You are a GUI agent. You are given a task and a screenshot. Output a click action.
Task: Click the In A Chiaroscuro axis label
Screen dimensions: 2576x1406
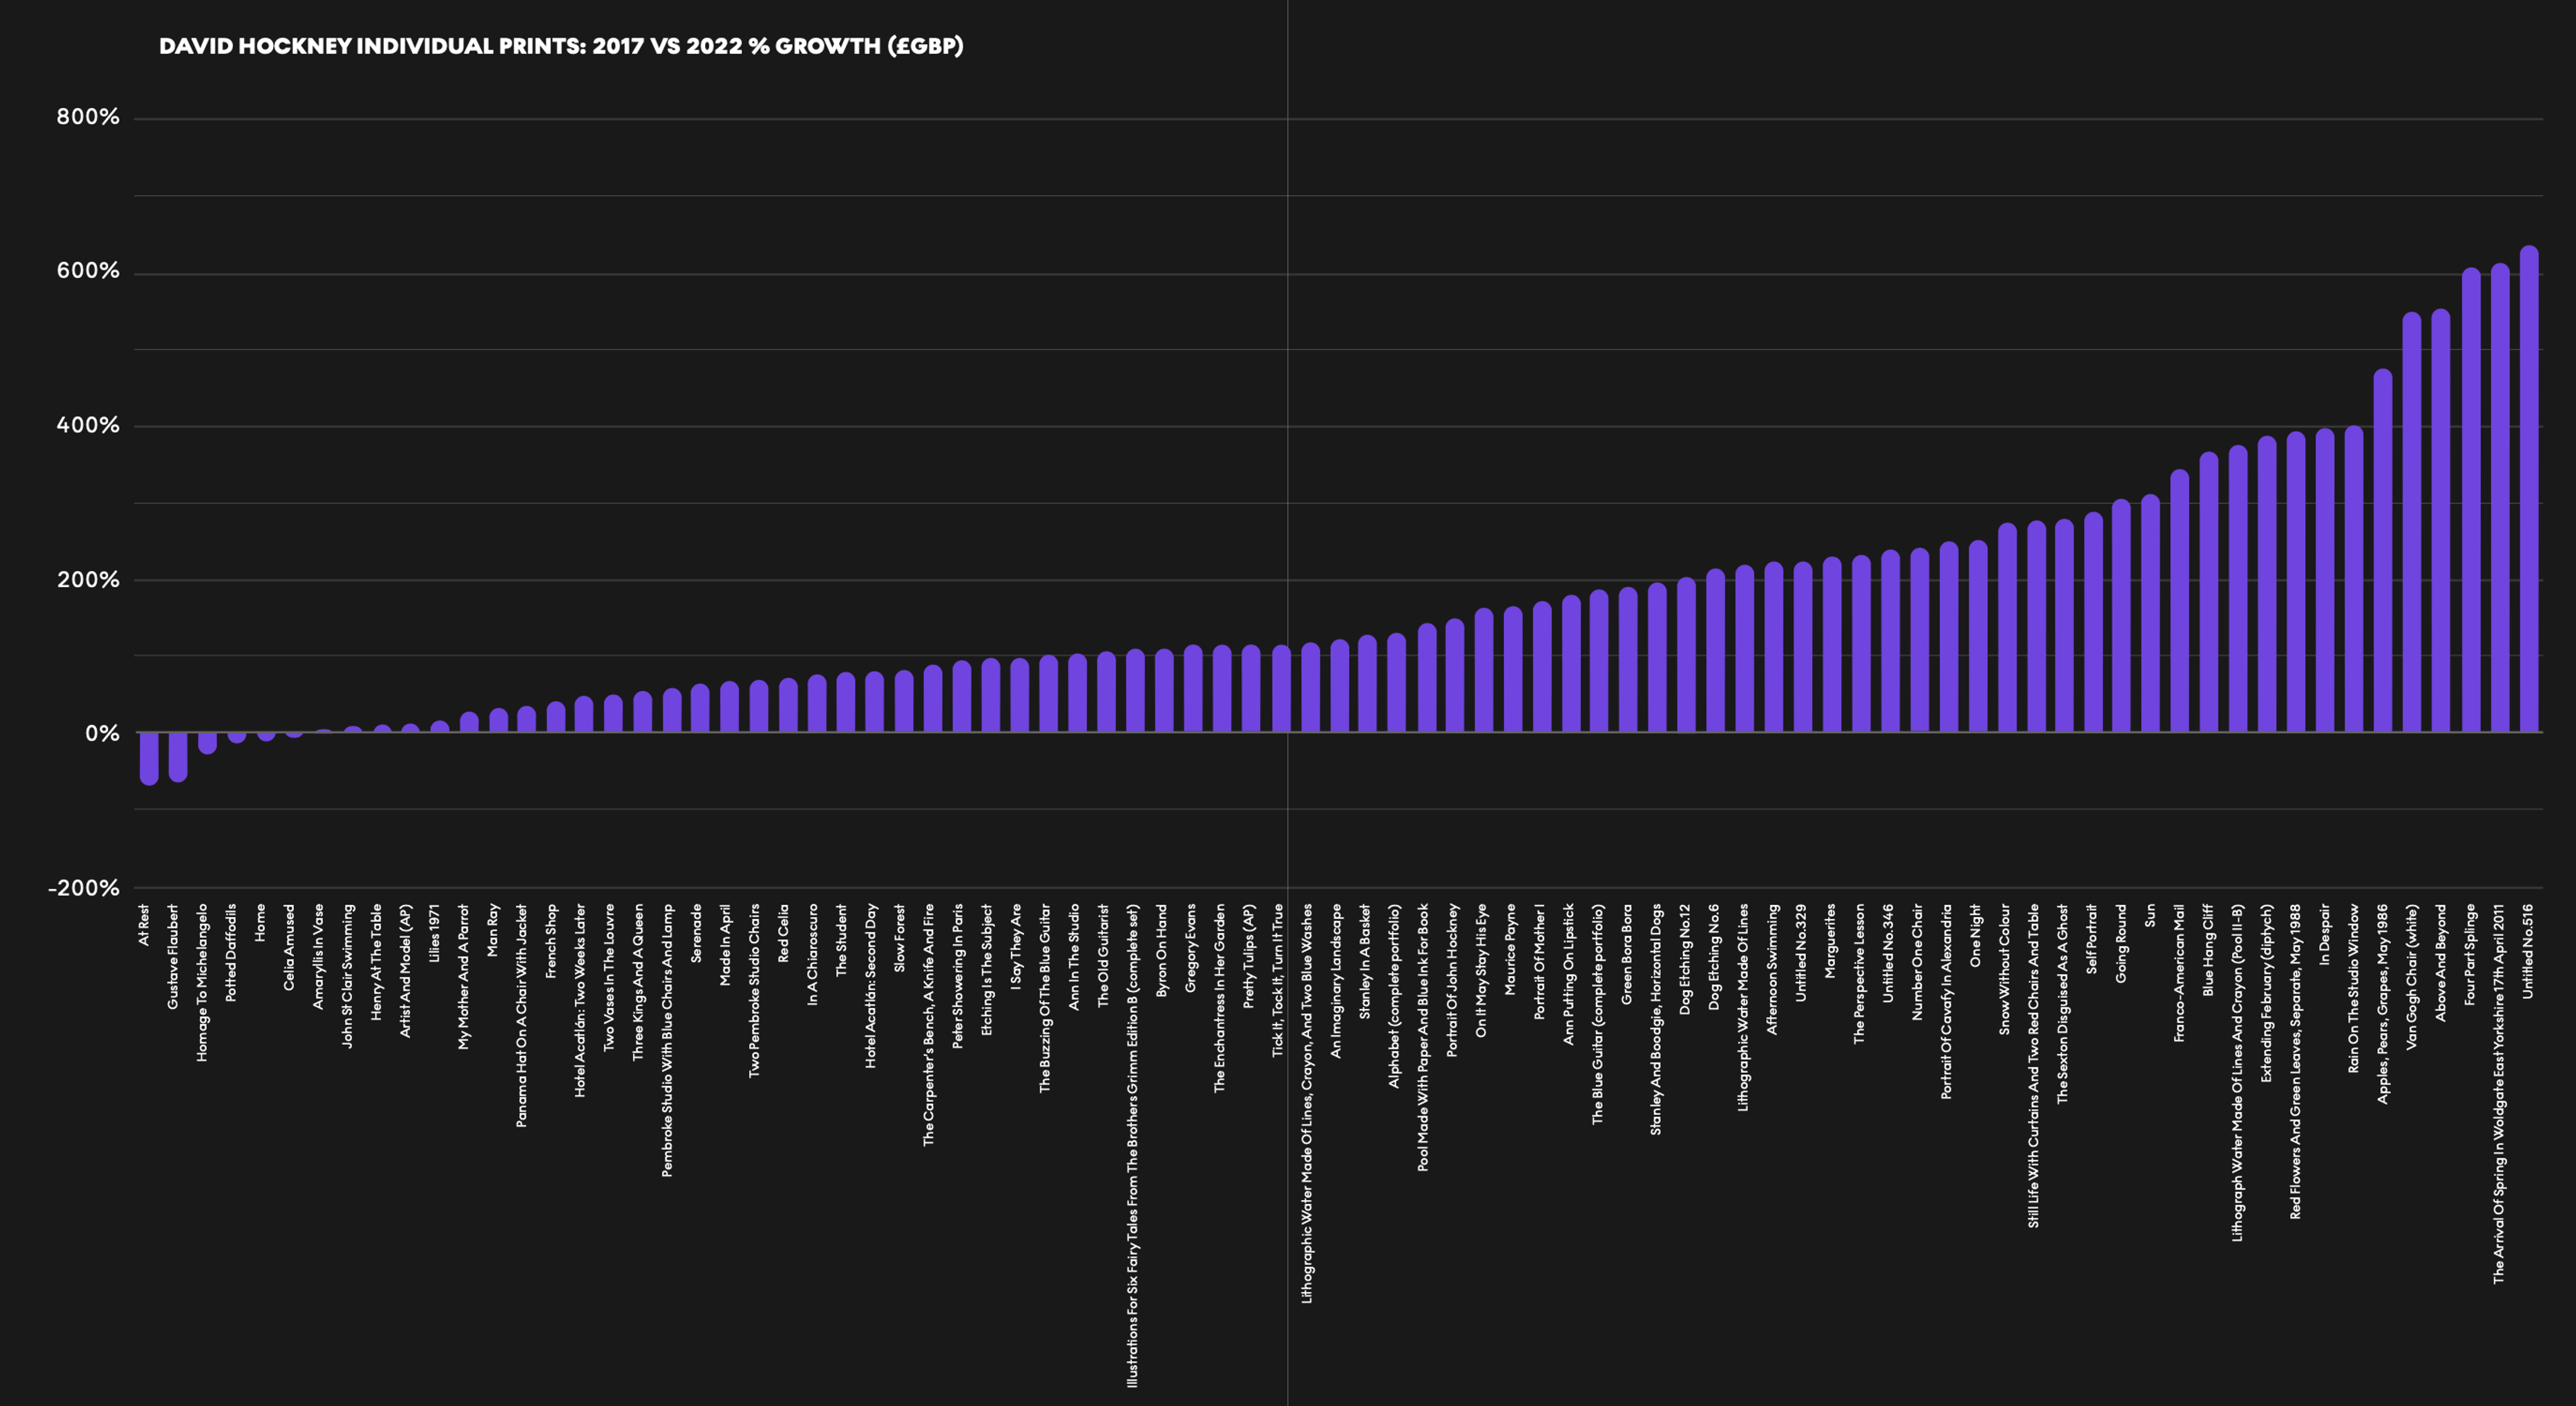coord(813,955)
